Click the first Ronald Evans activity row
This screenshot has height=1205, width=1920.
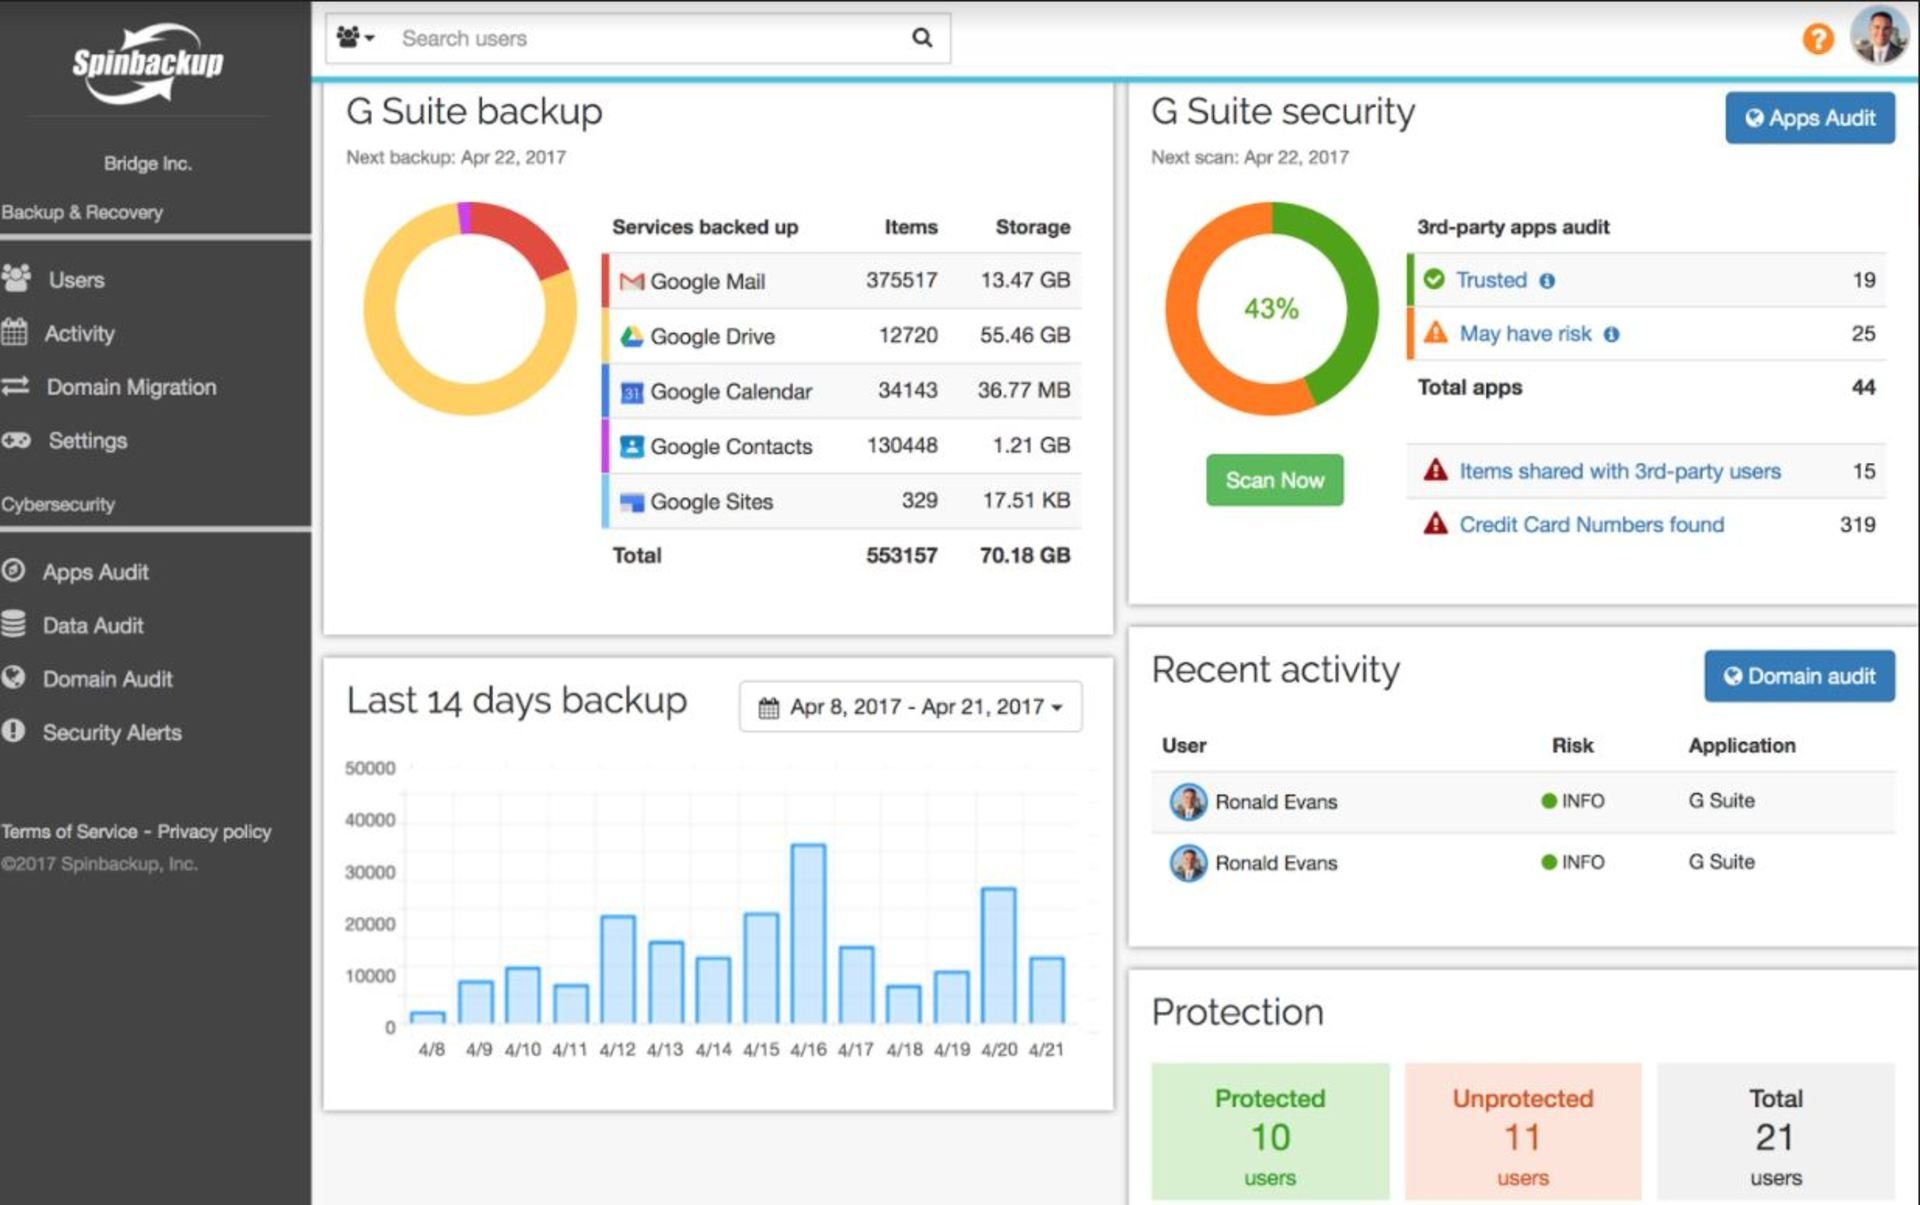click(1522, 801)
